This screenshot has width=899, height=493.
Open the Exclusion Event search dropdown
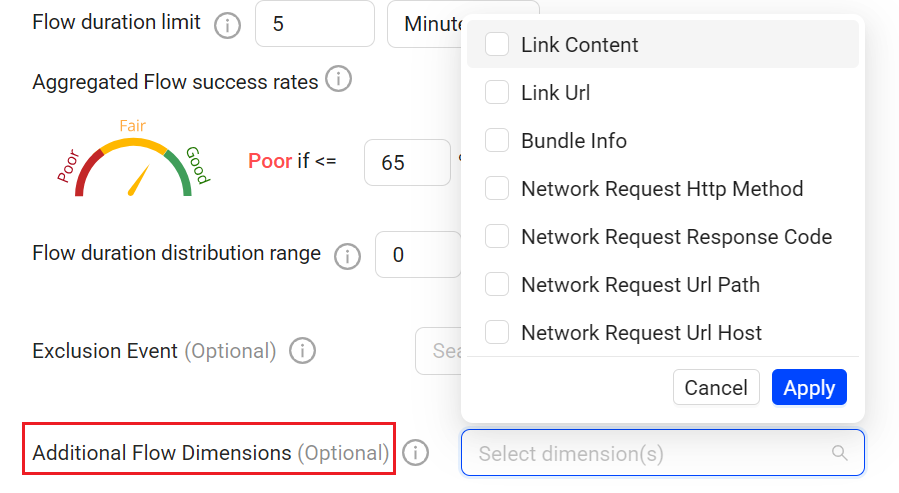[x=438, y=351]
